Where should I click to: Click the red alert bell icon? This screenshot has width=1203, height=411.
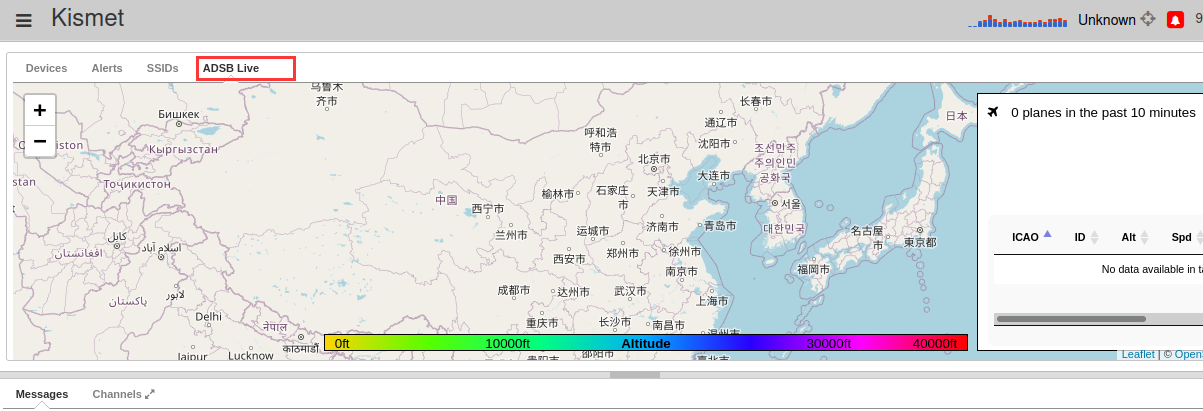tap(1175, 20)
